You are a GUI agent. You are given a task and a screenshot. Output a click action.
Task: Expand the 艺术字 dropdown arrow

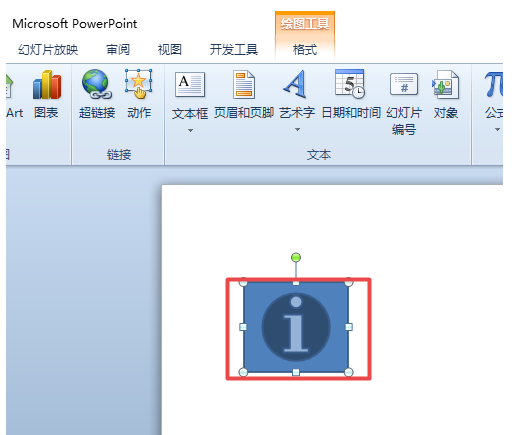coord(297,129)
